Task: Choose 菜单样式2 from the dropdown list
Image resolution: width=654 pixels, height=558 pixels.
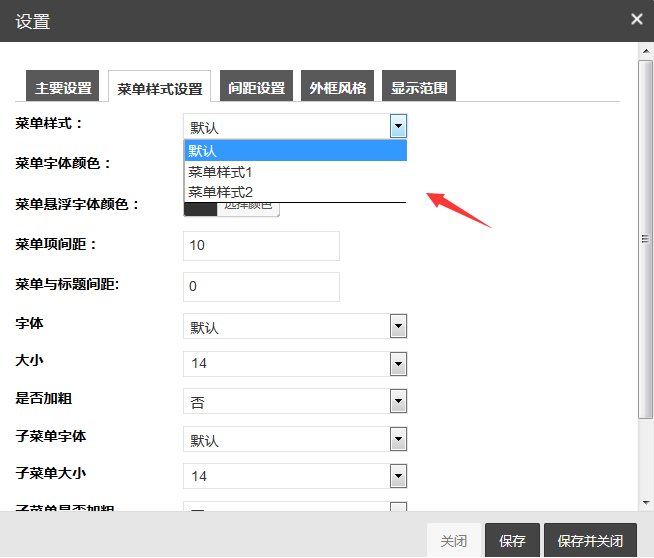Action: (295, 192)
